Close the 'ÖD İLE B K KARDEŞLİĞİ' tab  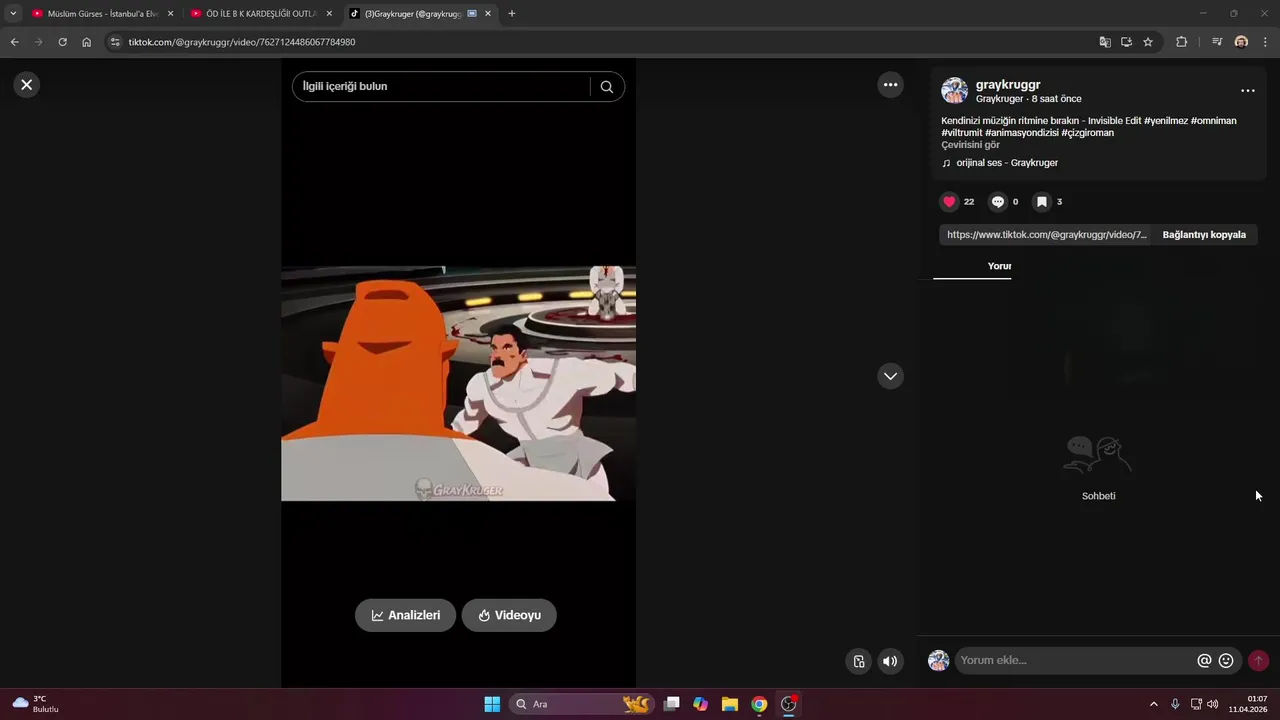[x=329, y=14]
